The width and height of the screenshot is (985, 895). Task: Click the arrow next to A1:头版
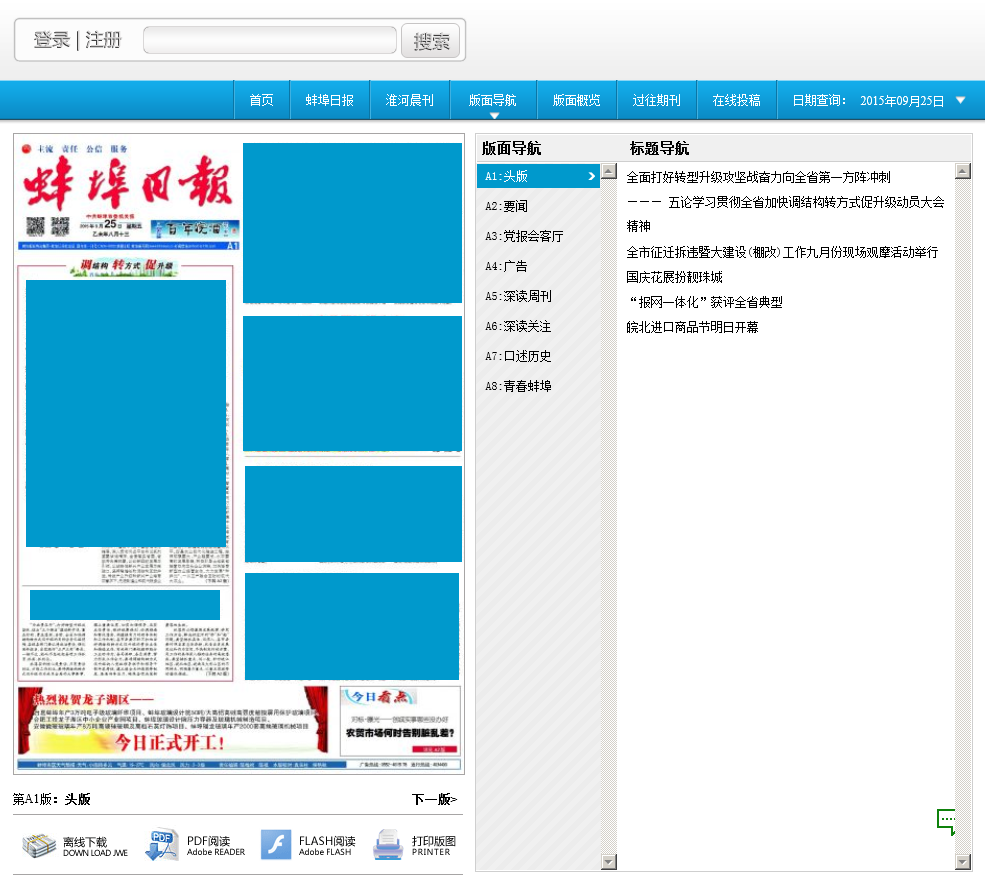591,176
